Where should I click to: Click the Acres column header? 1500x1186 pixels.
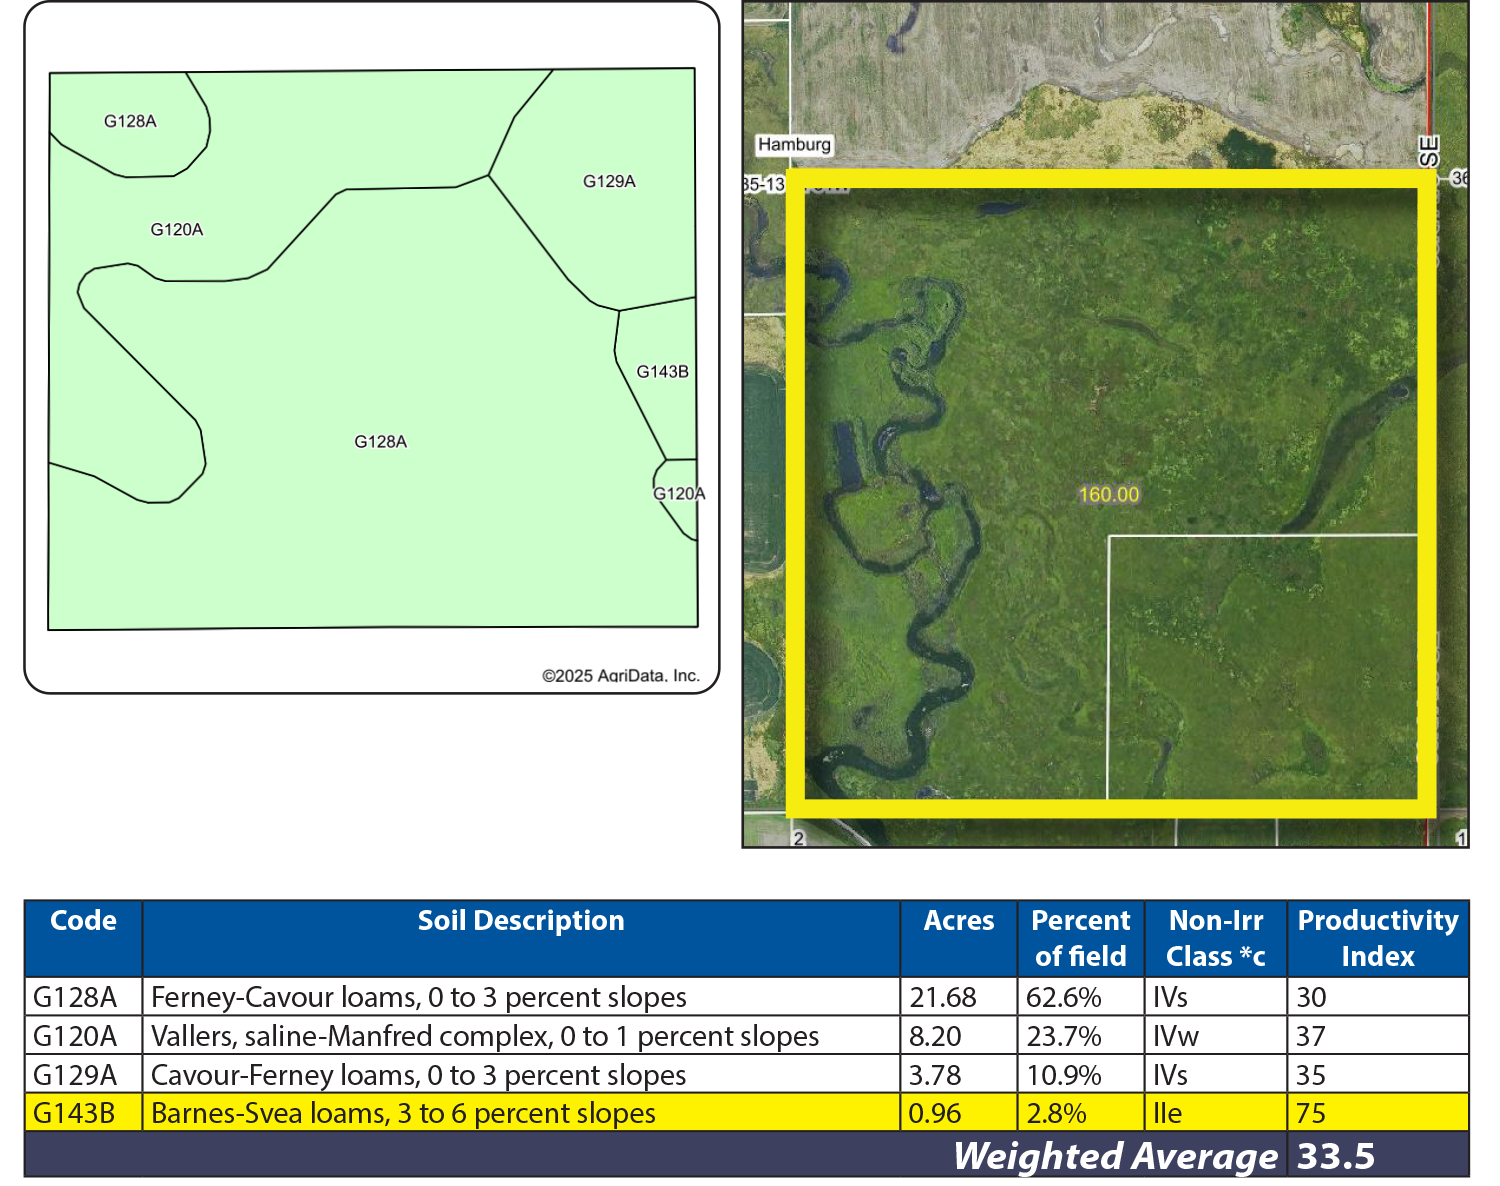pyautogui.click(x=958, y=921)
